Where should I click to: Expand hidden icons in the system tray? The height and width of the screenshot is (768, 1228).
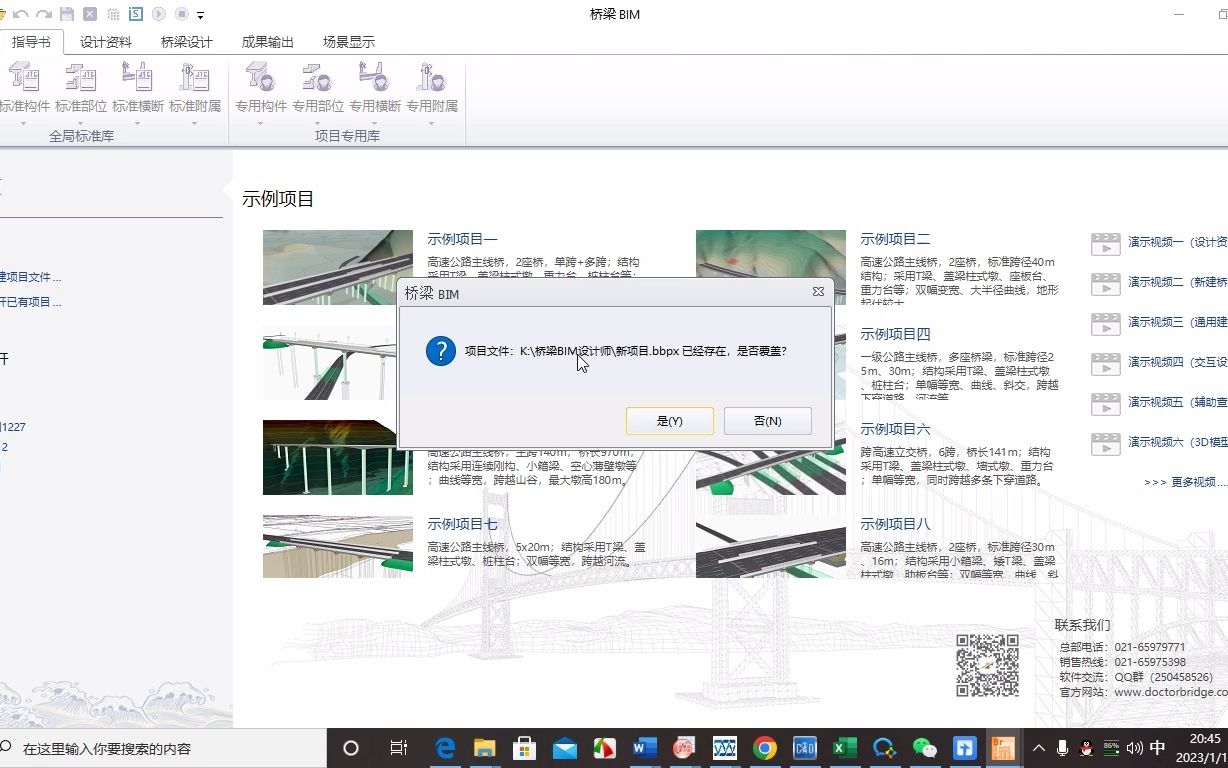1038,748
